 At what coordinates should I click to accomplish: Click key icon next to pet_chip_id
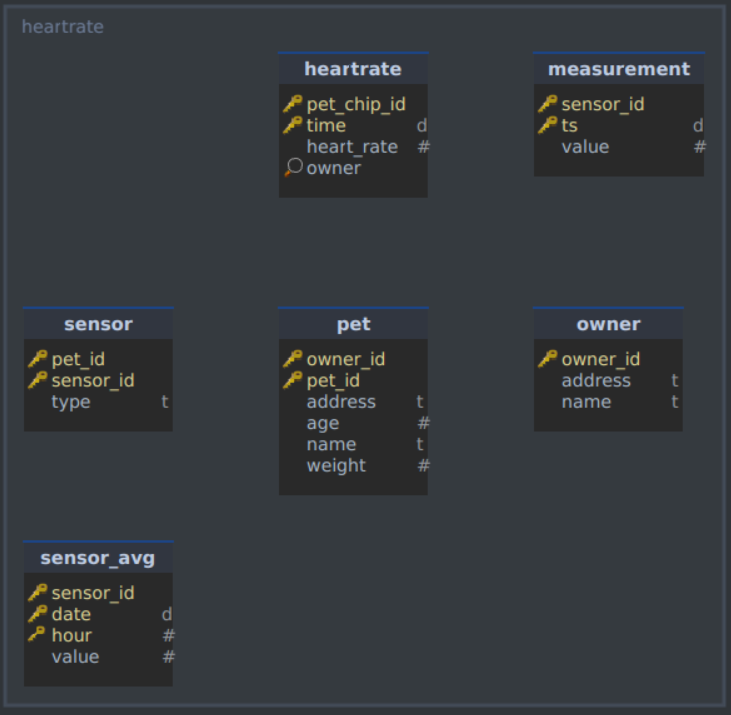(x=293, y=104)
